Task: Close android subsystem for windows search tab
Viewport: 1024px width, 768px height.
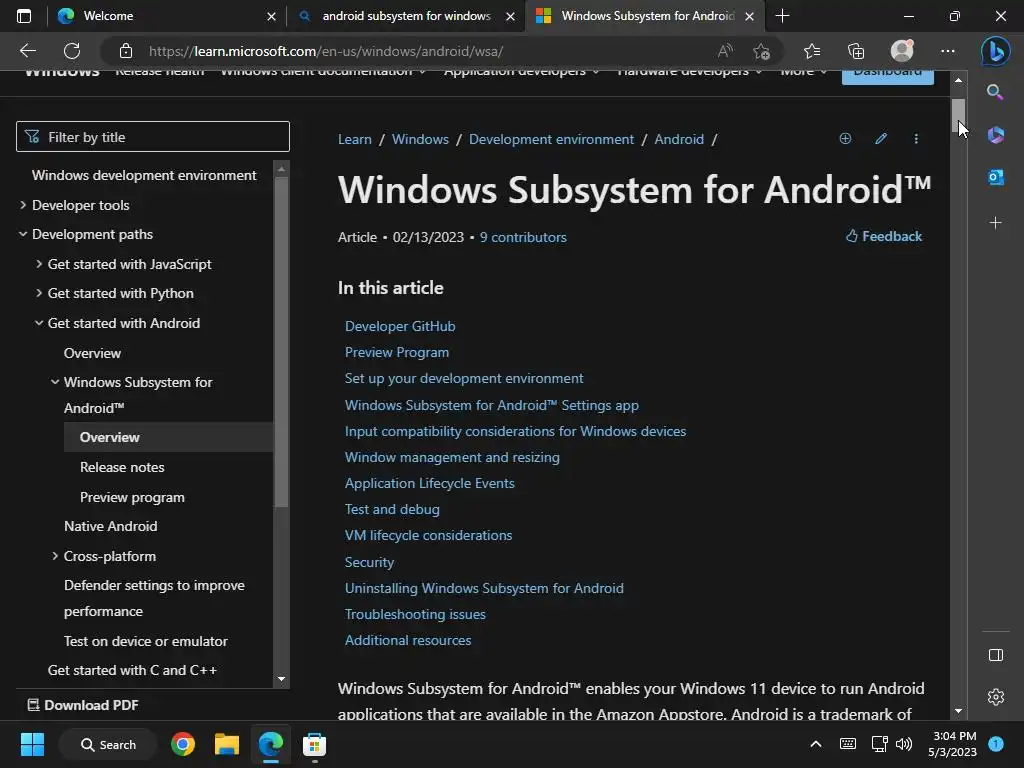Action: click(x=511, y=16)
